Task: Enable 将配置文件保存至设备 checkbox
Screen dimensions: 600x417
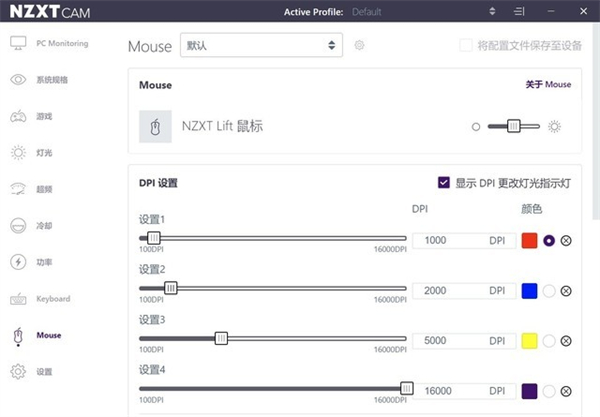Action: [x=465, y=45]
